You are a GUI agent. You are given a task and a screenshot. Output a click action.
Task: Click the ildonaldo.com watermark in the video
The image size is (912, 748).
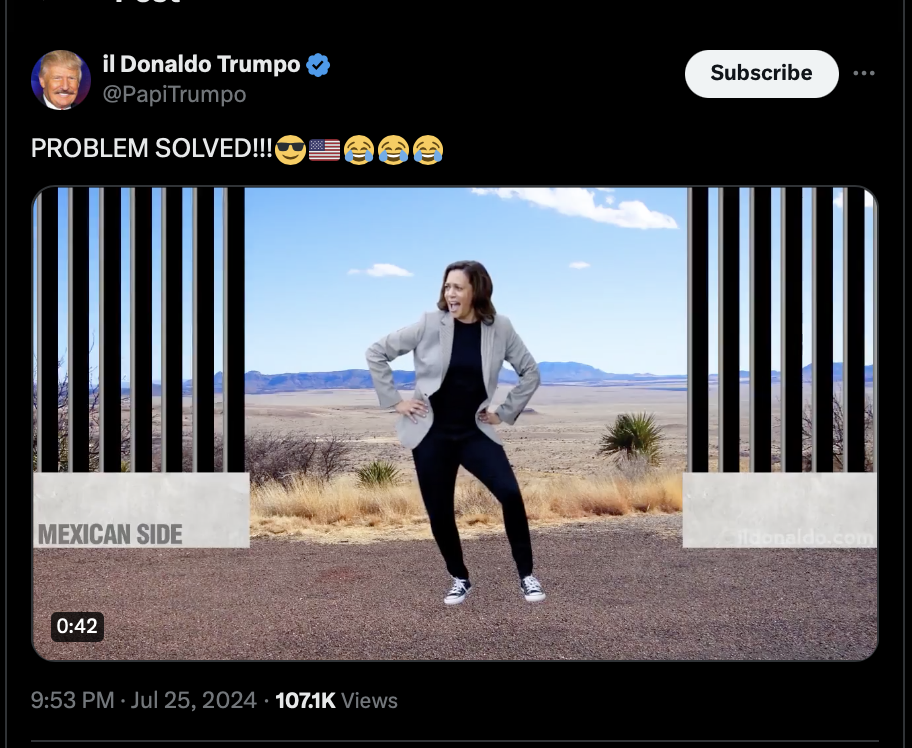coord(805,537)
